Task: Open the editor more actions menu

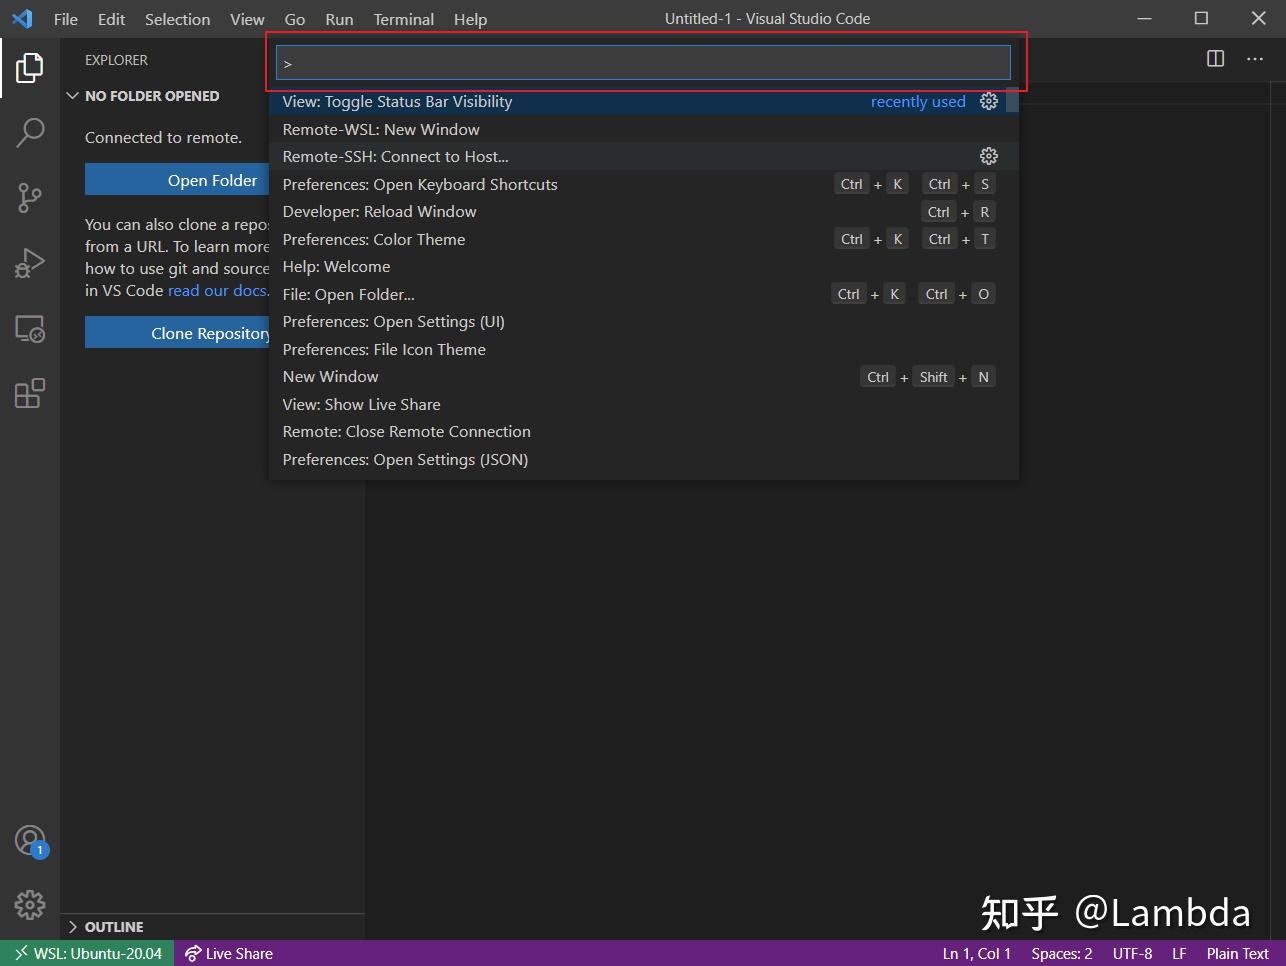Action: [x=1254, y=59]
